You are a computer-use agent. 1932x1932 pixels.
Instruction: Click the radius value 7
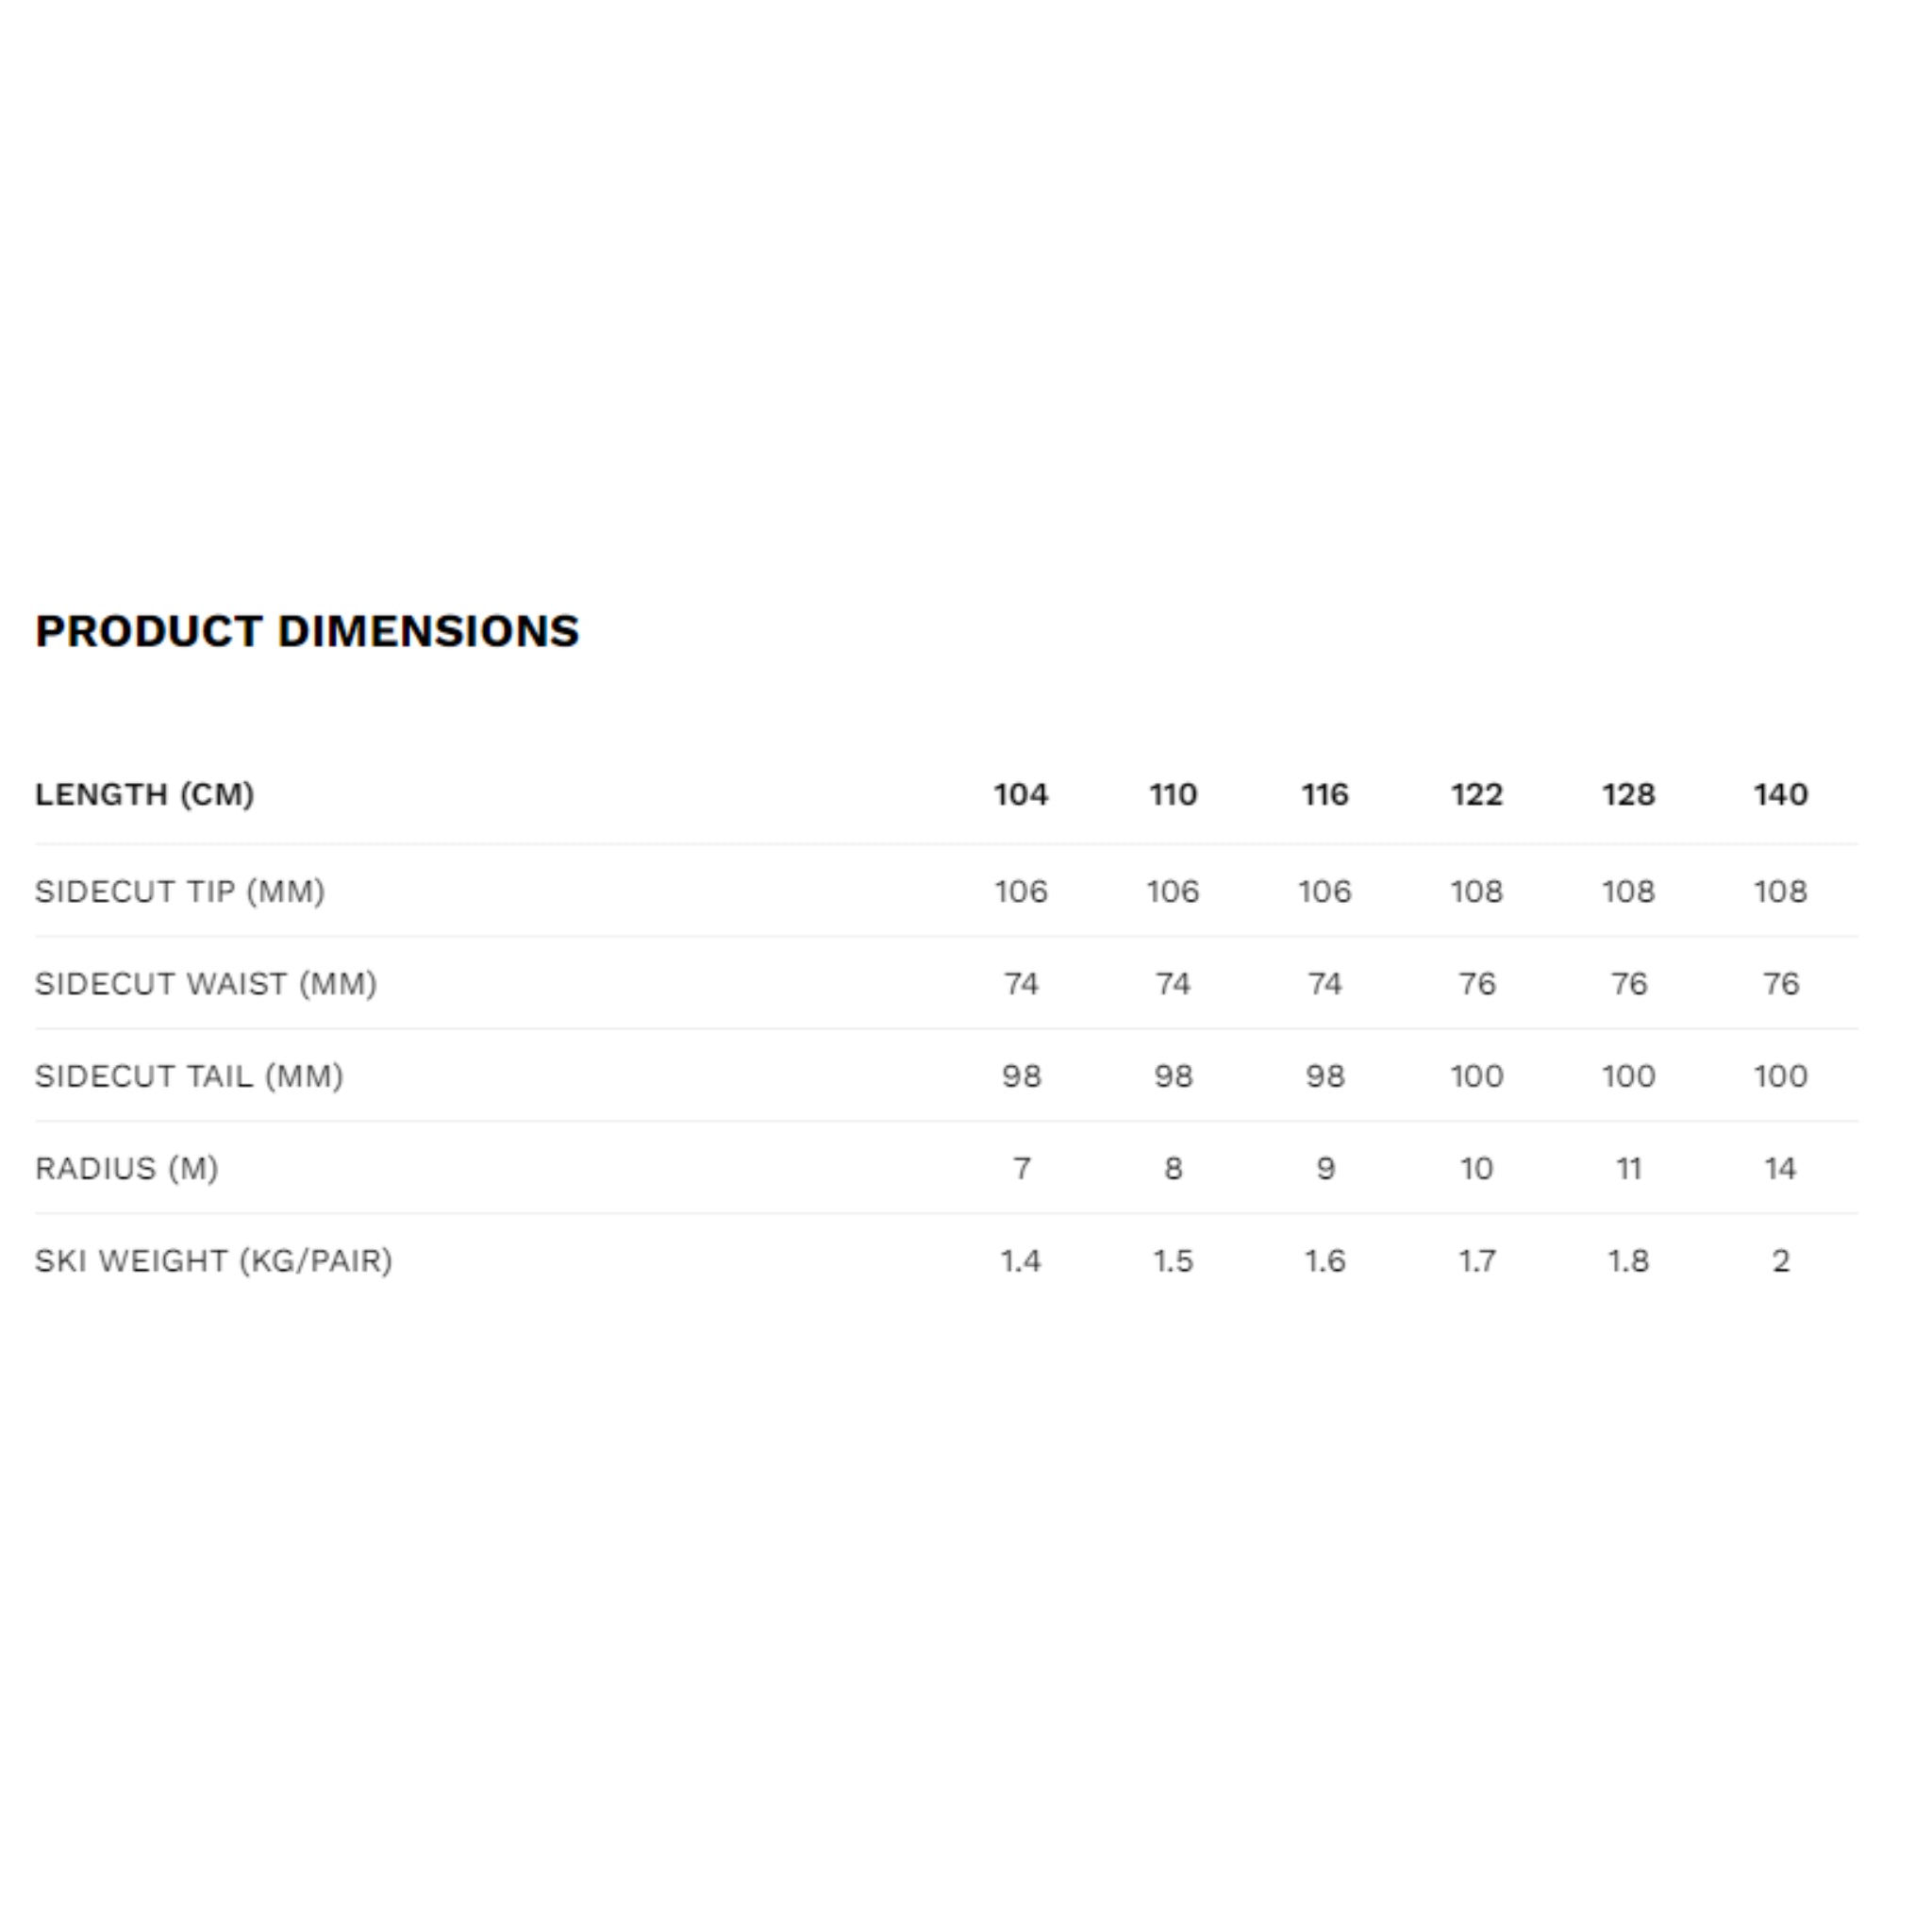pos(1020,1168)
